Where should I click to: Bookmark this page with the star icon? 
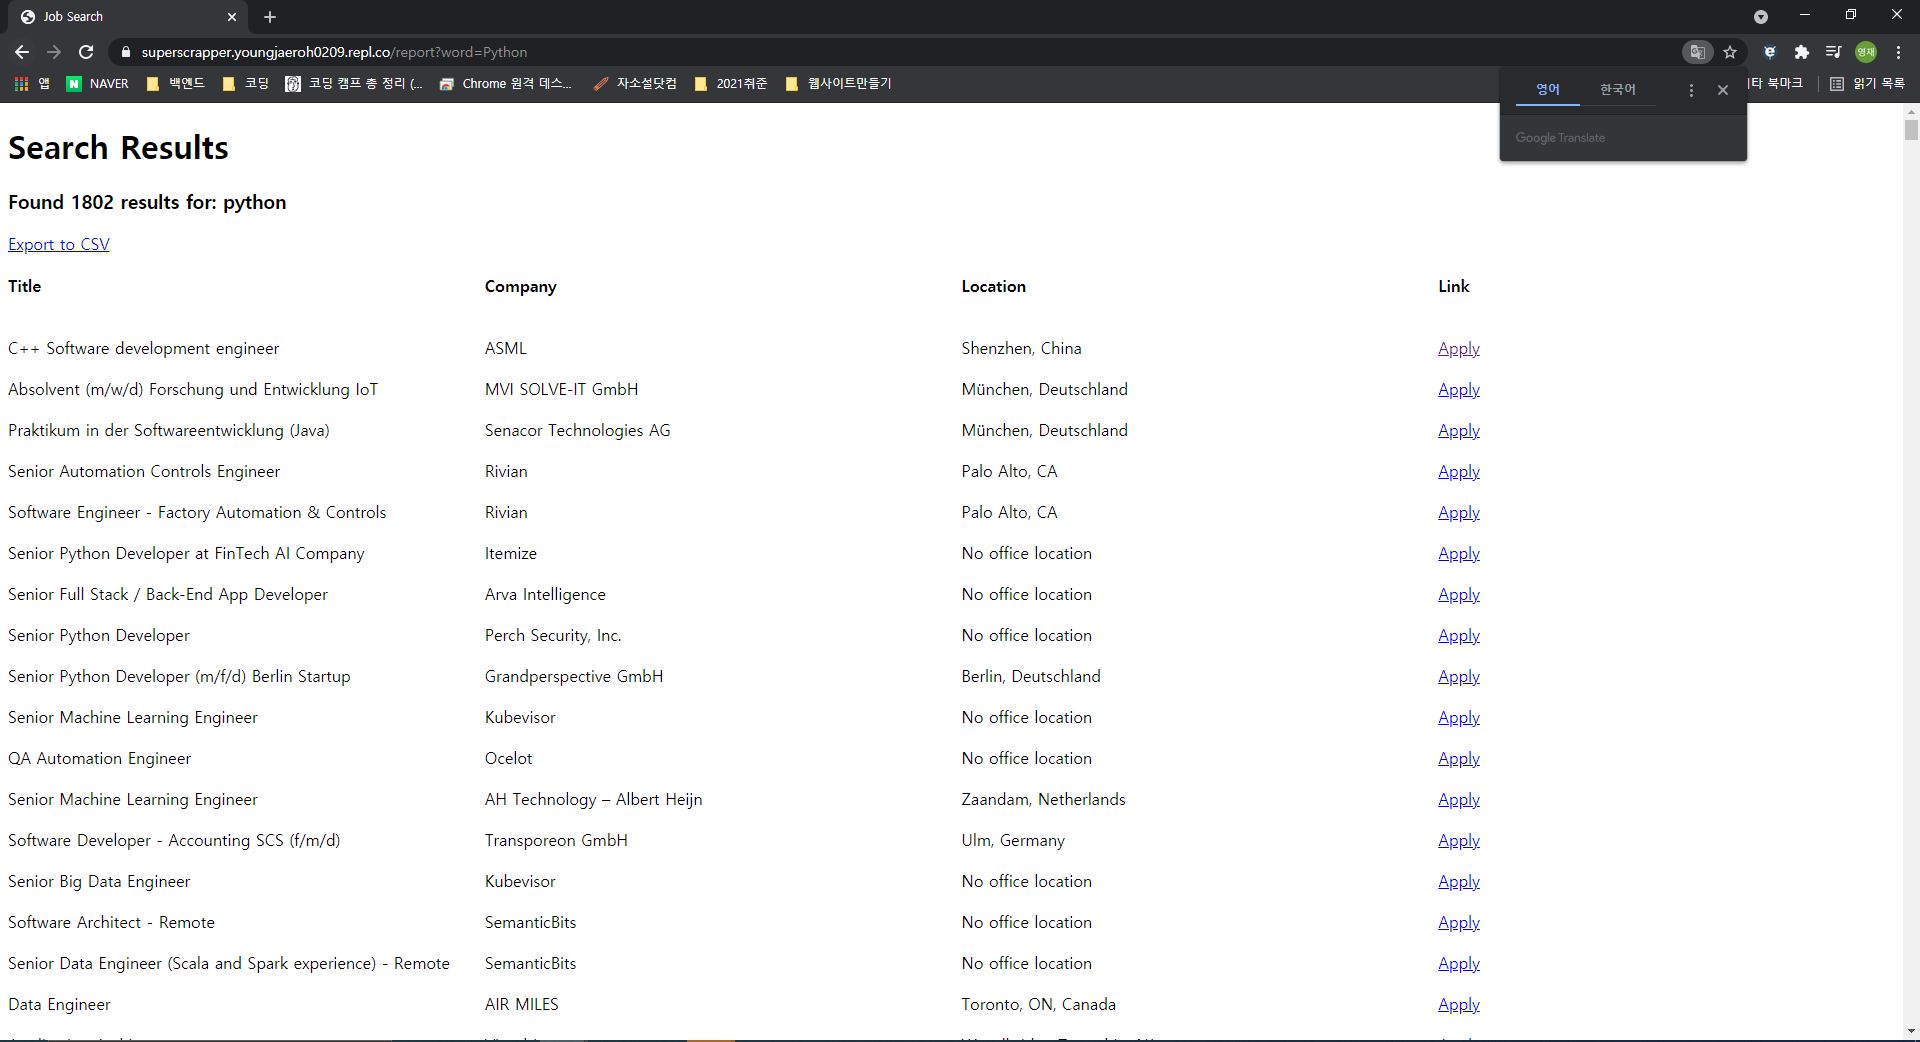(1730, 52)
